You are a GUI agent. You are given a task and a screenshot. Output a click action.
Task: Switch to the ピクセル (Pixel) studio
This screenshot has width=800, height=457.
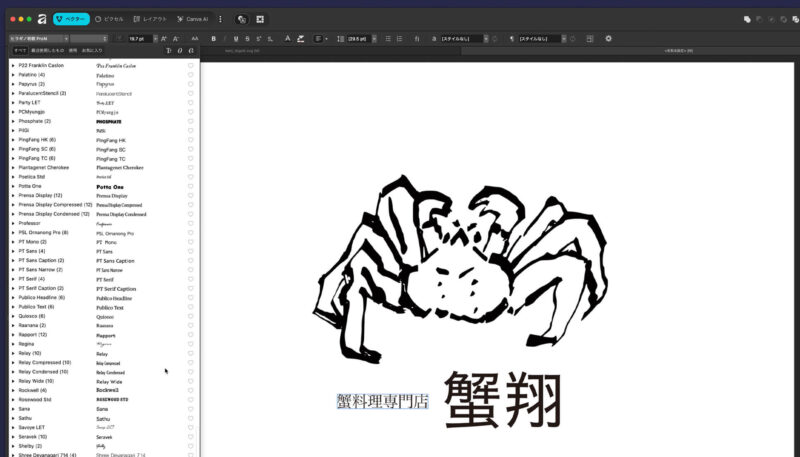coord(109,19)
